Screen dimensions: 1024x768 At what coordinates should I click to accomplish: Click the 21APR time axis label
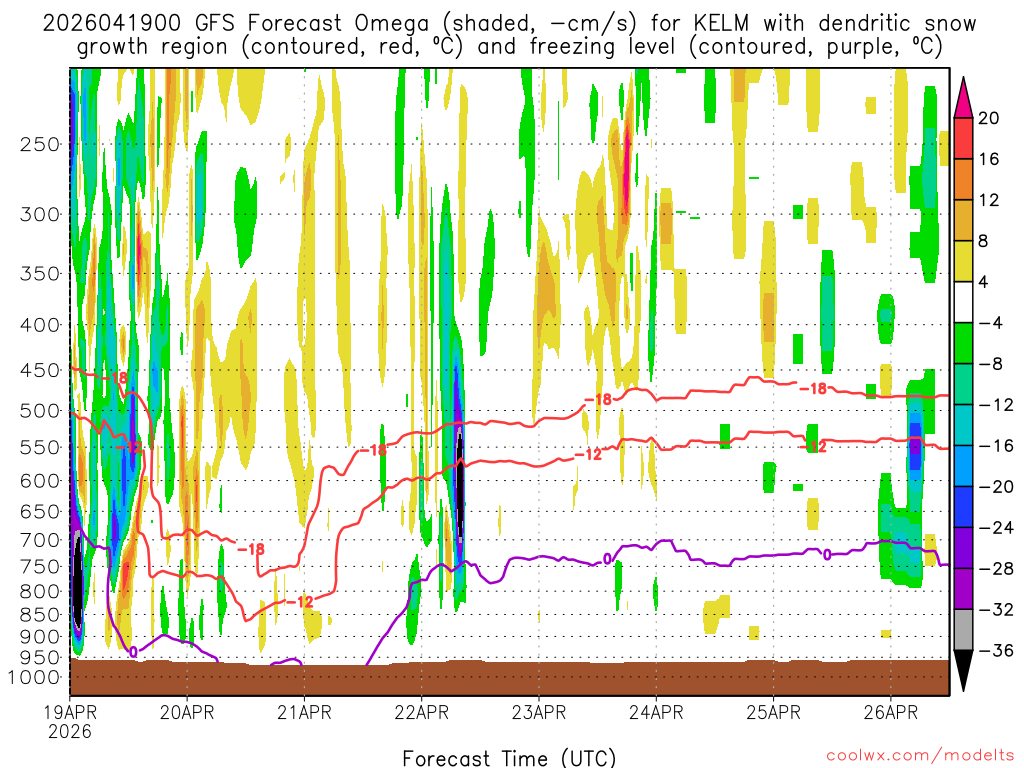304,712
